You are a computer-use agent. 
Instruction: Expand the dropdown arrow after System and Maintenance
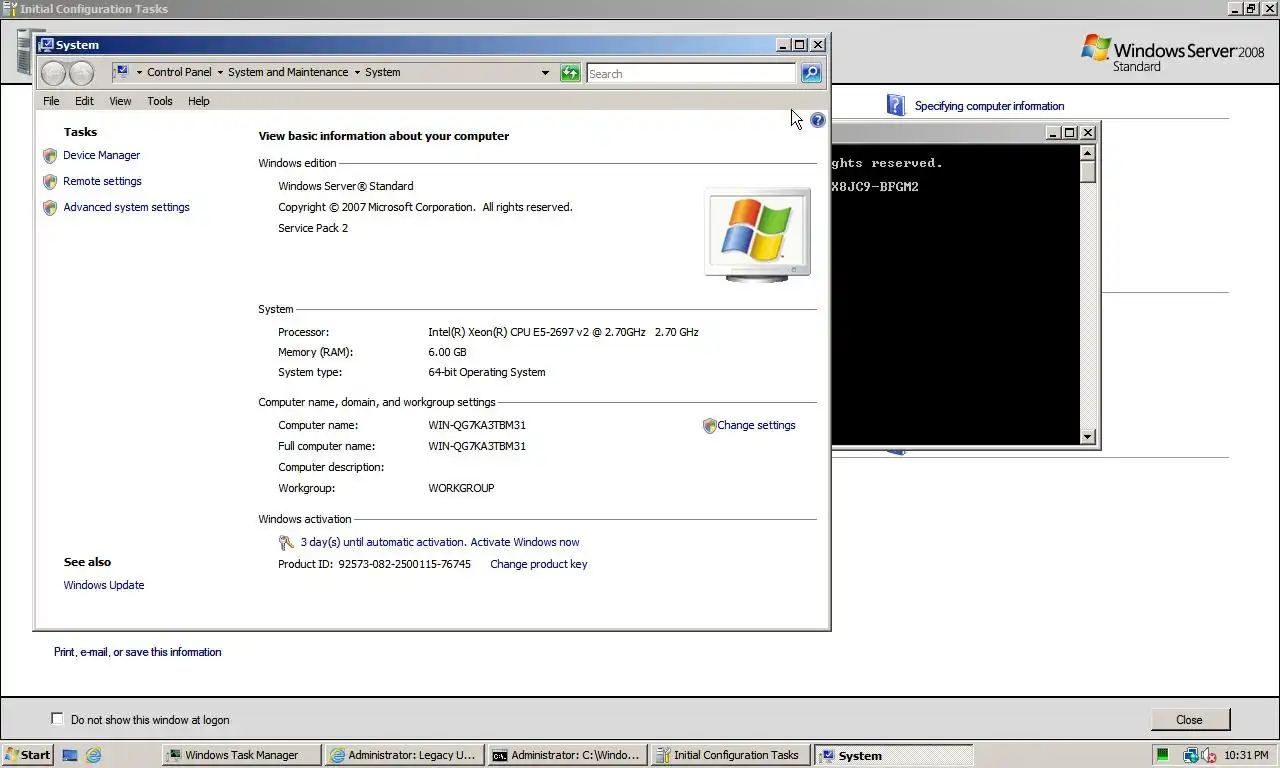click(x=357, y=72)
